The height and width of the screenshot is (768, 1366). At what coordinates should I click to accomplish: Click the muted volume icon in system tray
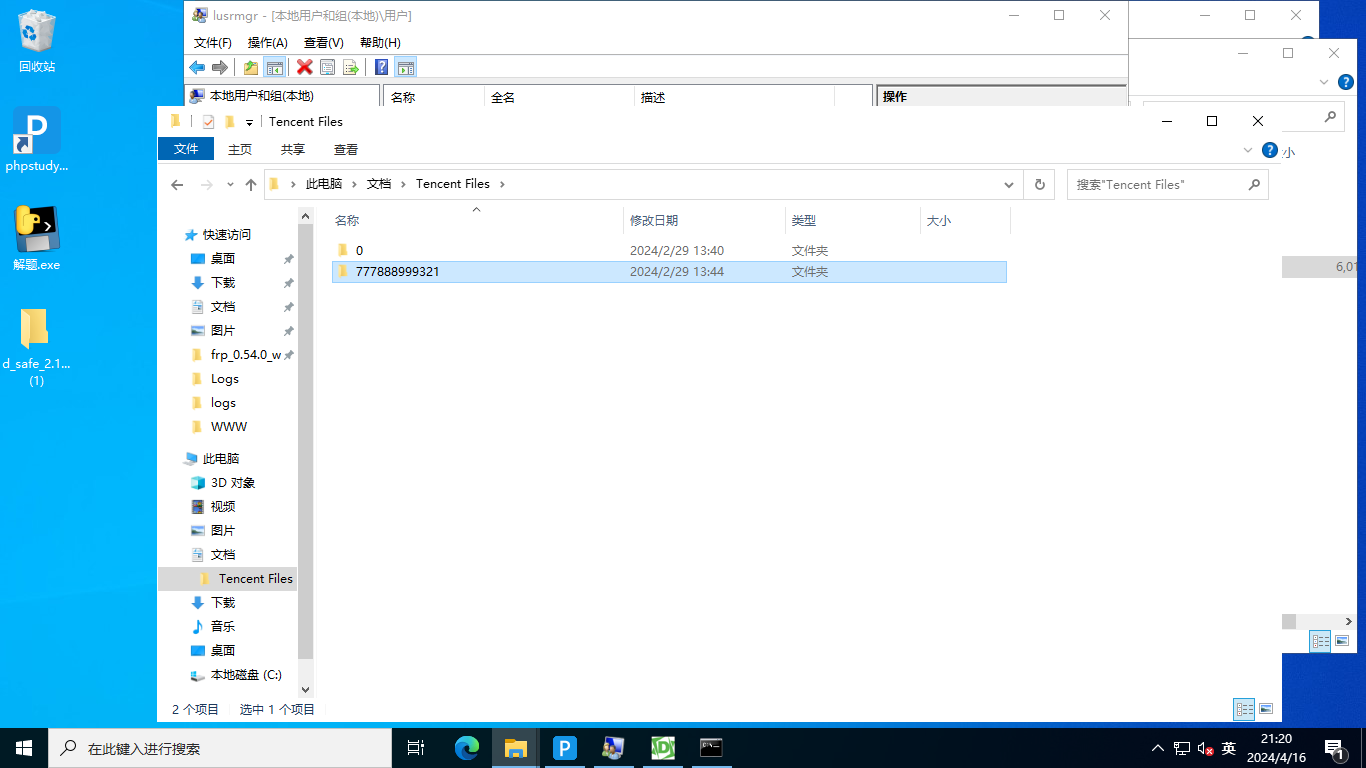[1206, 748]
